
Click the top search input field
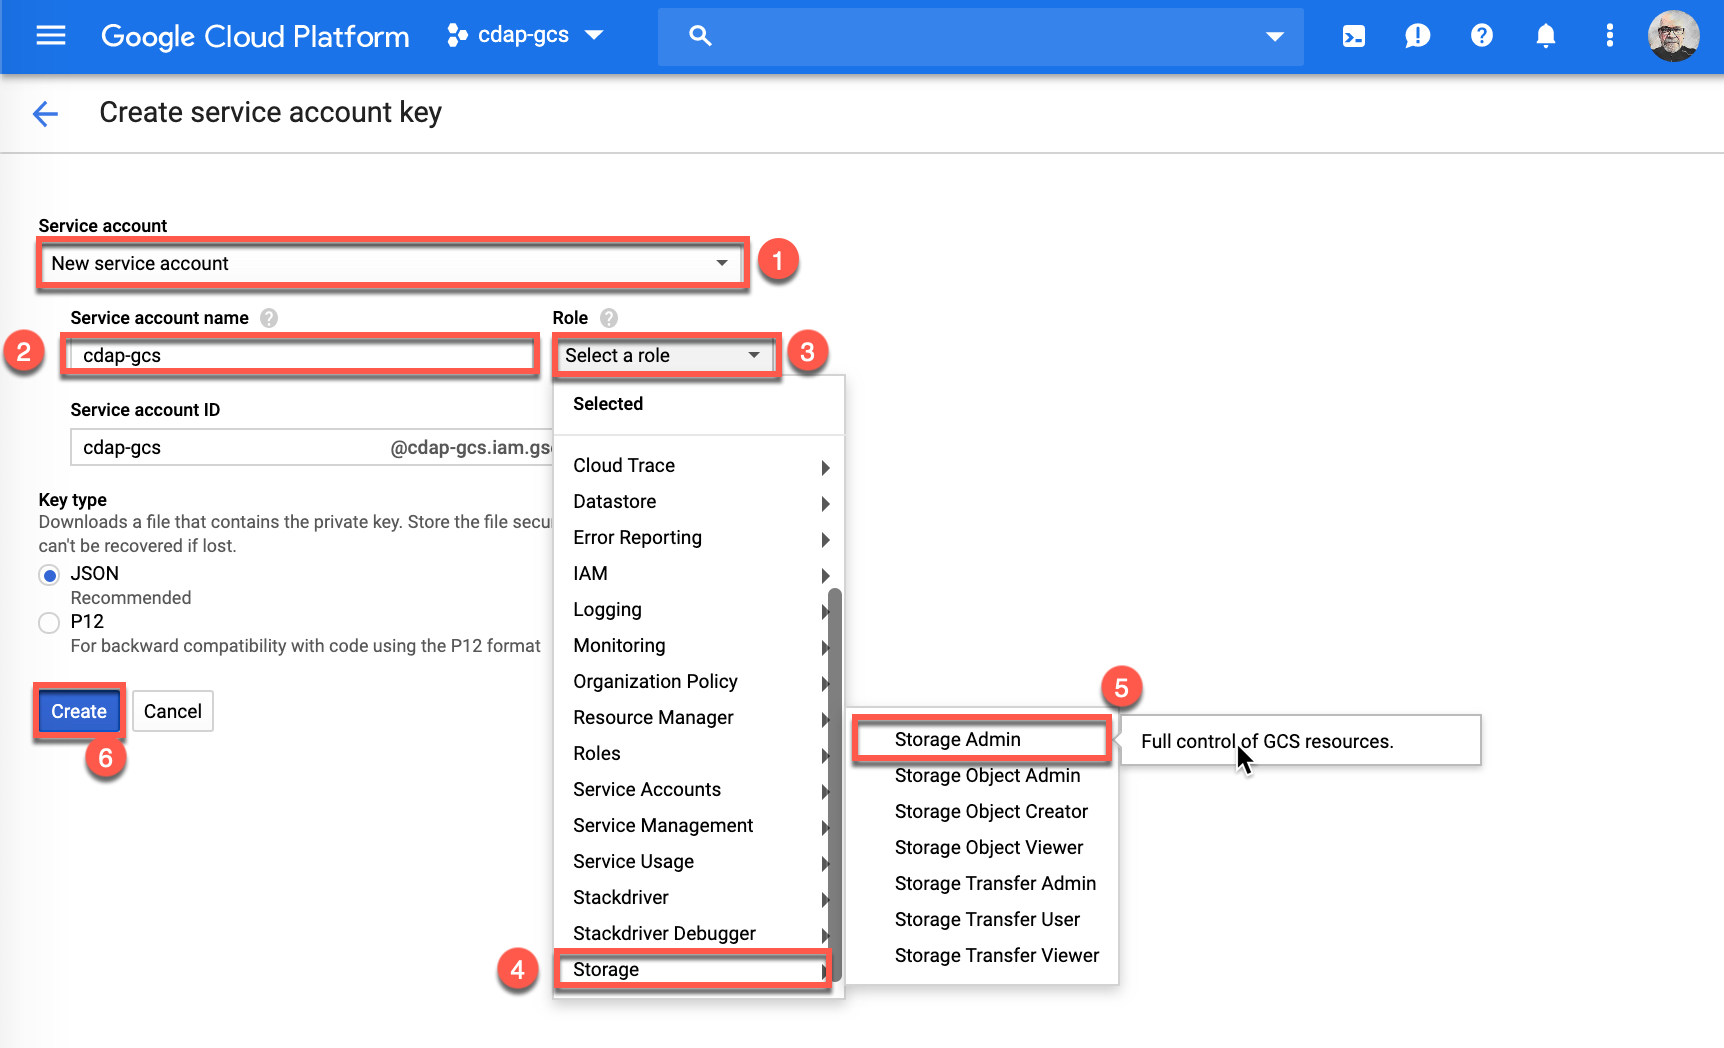[980, 37]
